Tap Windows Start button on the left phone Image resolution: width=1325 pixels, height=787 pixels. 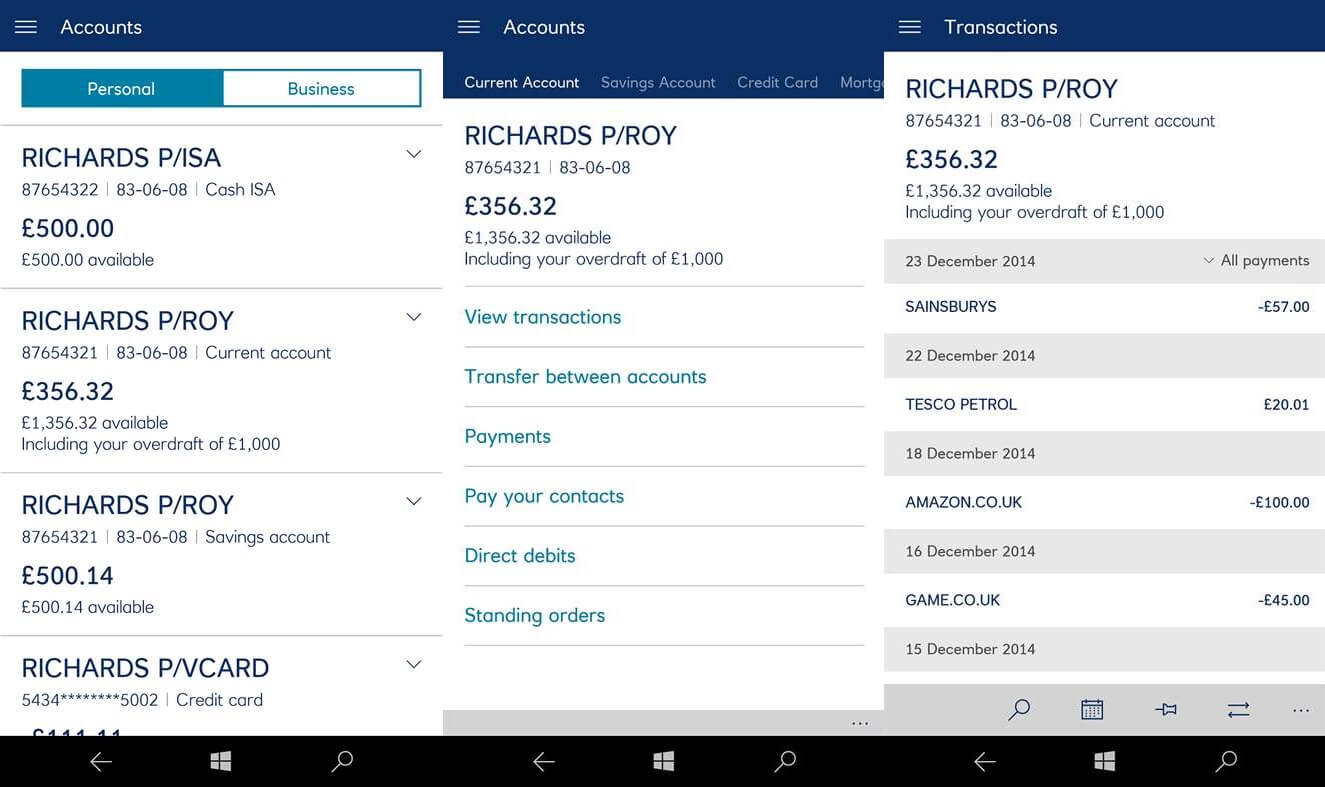coord(221,762)
